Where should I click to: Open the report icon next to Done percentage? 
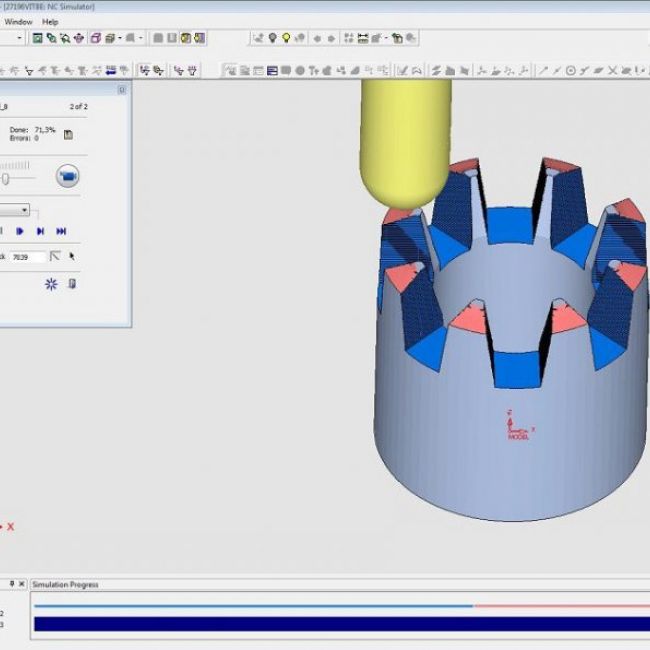coord(68,135)
